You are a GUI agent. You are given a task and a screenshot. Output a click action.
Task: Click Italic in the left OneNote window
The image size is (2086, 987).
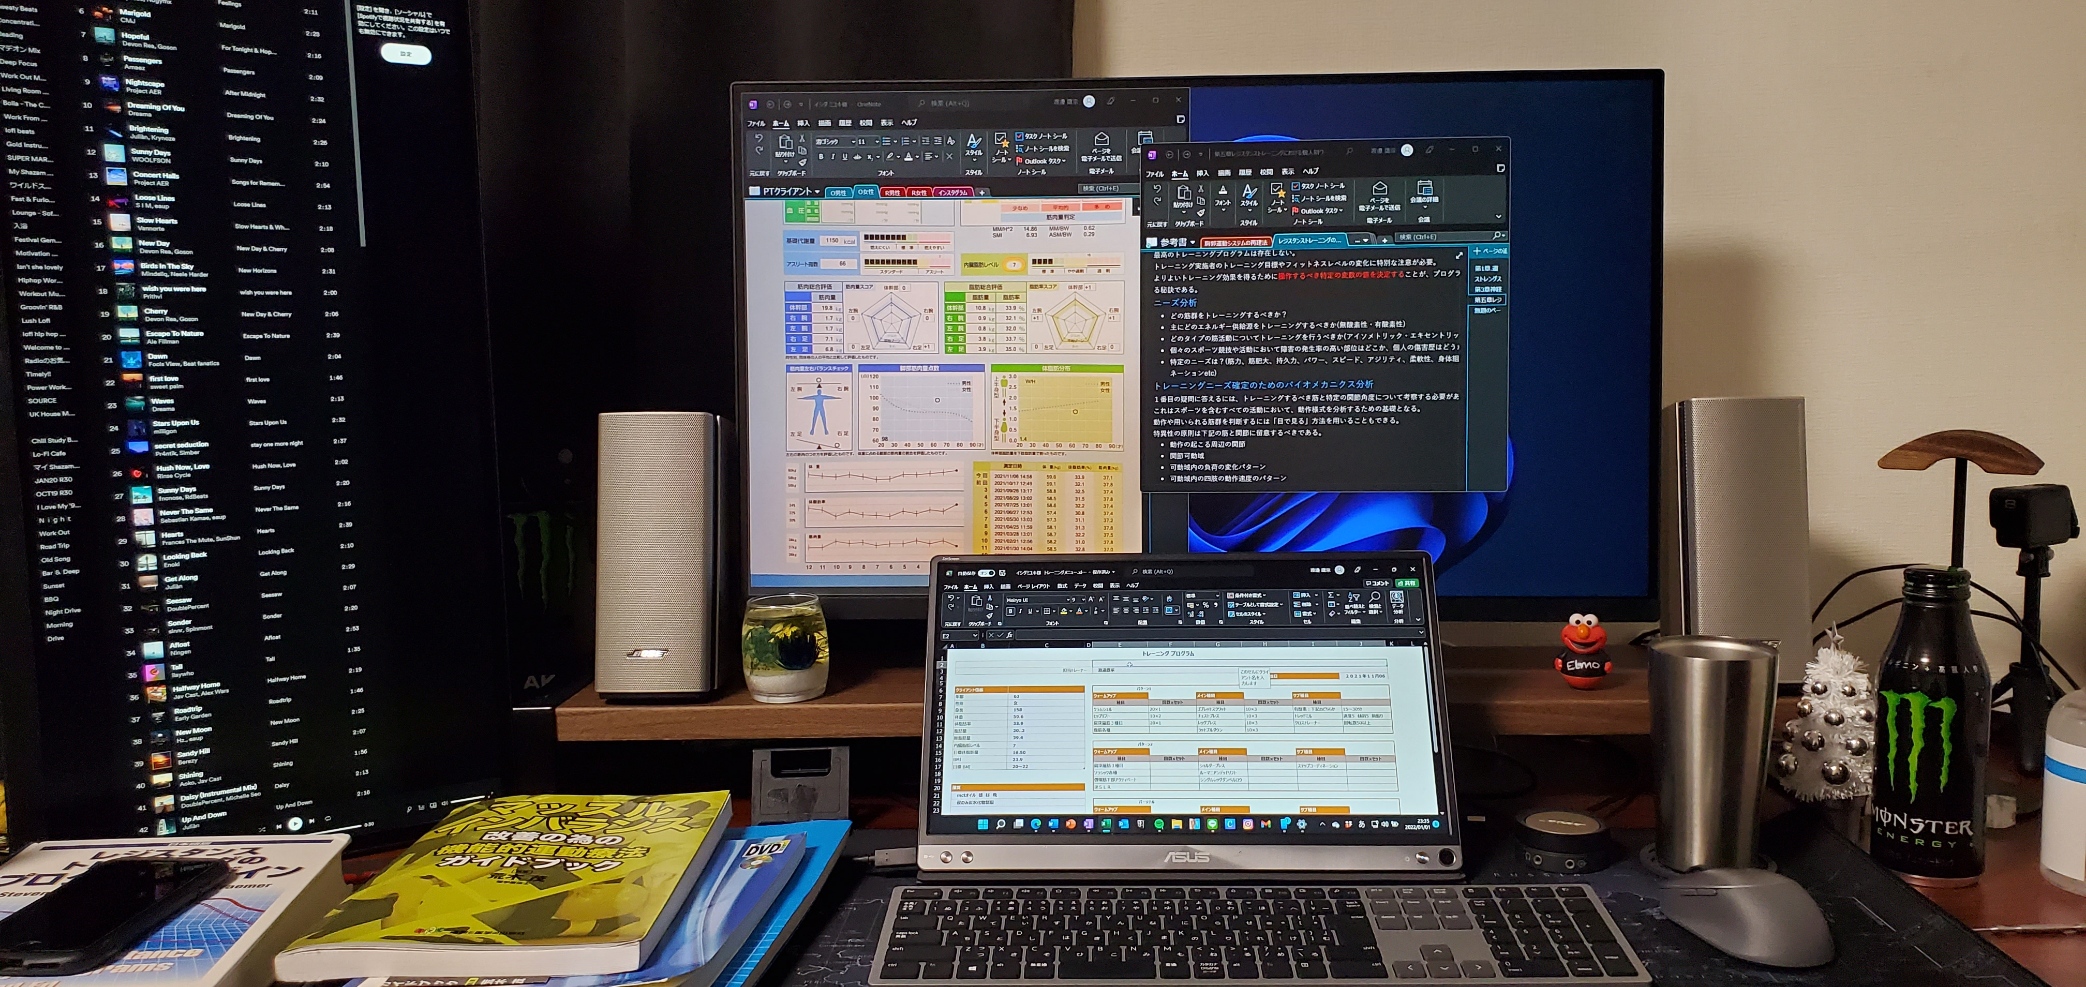coord(833,156)
